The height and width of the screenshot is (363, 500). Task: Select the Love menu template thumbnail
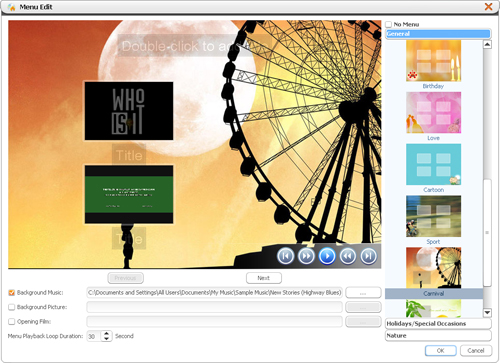click(433, 113)
